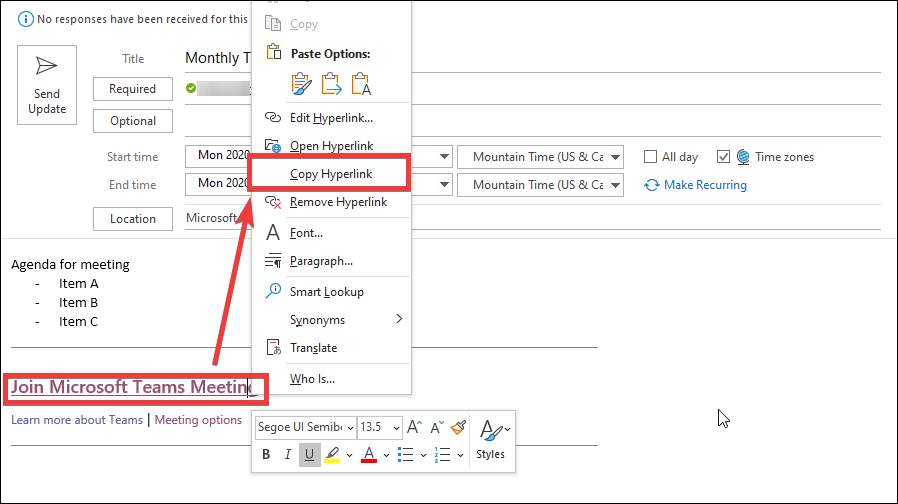
Task: Click the Time zones globe icon
Action: (743, 157)
